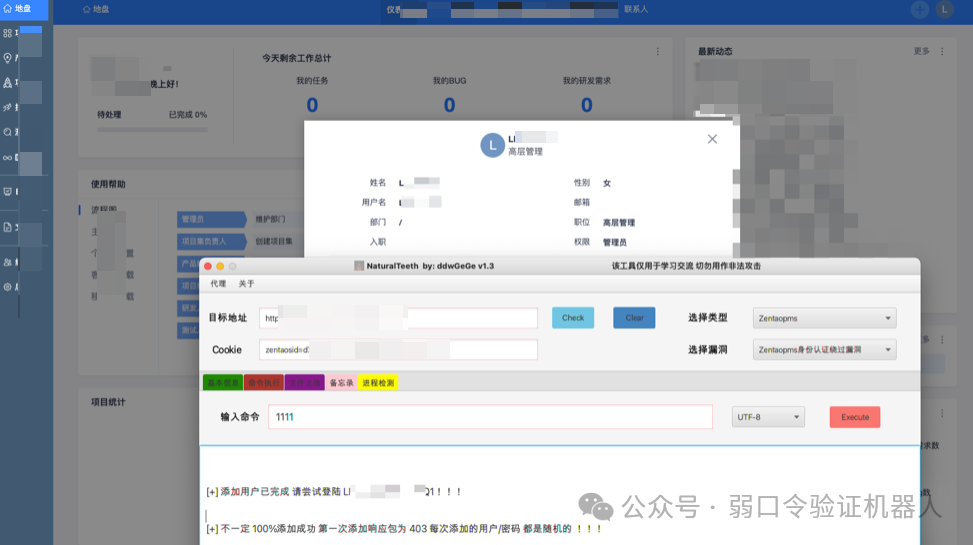
Task: Click the Check button
Action: click(573, 318)
